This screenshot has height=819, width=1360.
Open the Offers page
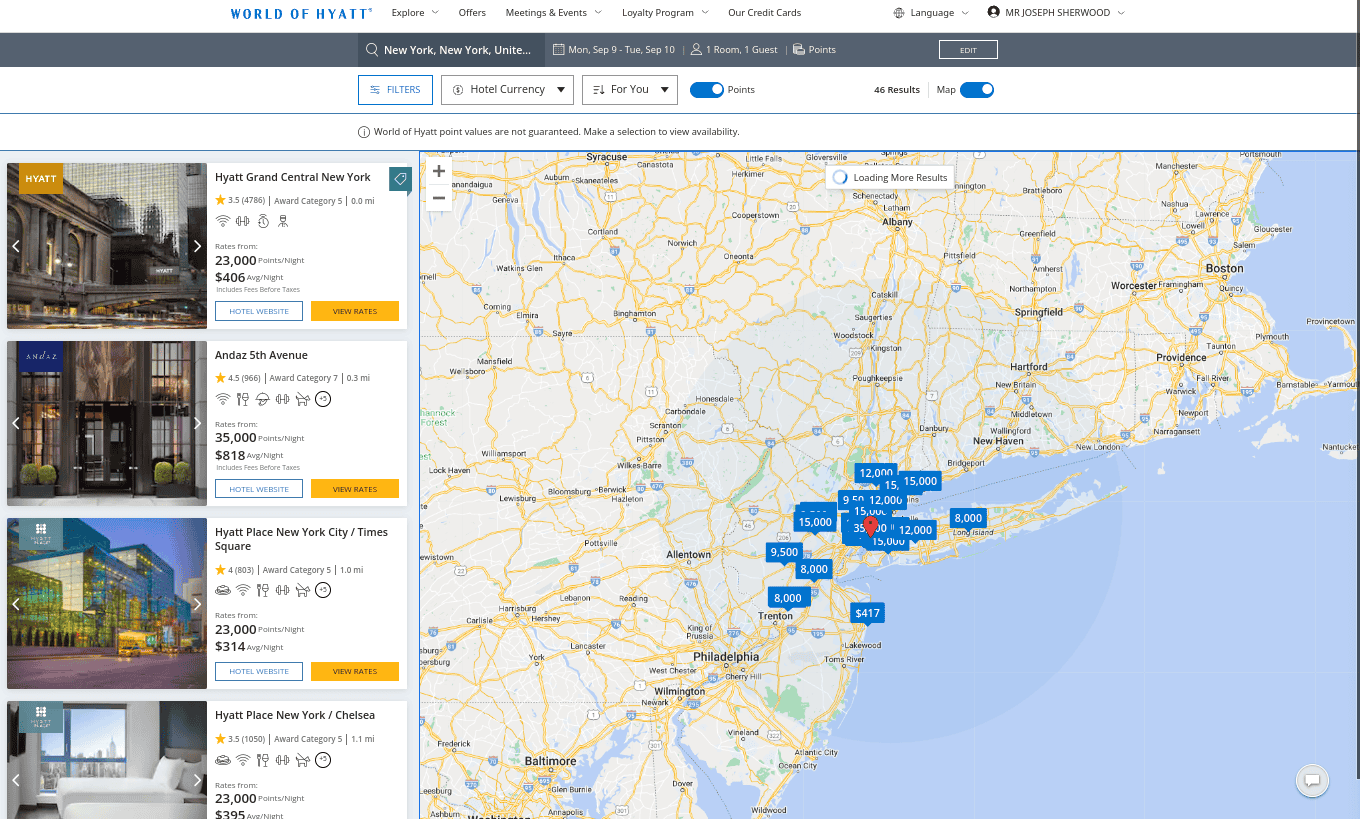[x=472, y=13]
